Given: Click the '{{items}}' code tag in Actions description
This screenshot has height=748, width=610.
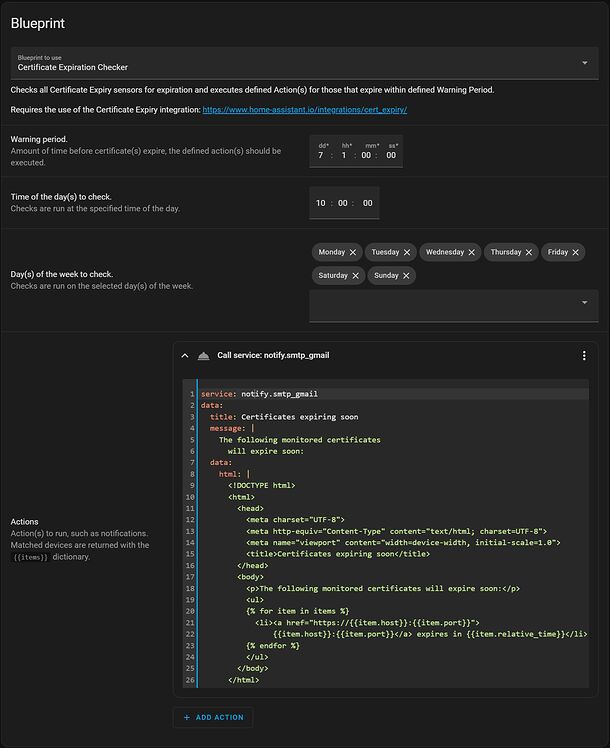Looking at the screenshot, I should [x=31, y=557].
